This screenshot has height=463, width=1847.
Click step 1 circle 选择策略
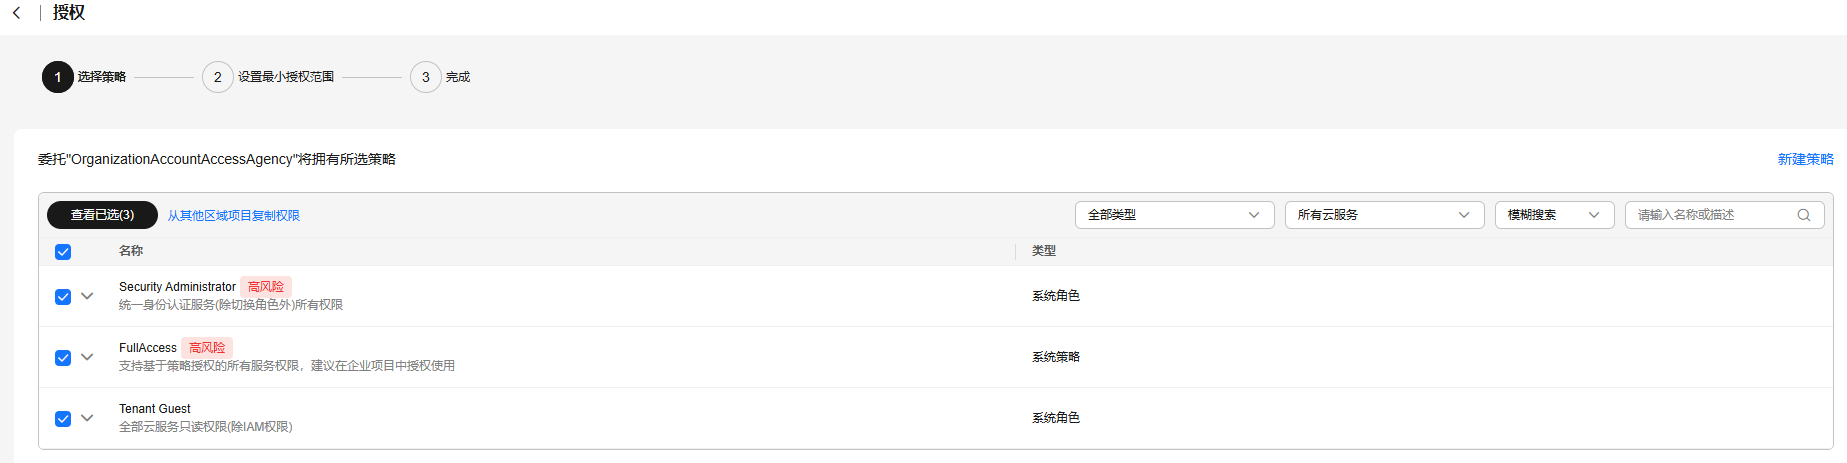(x=58, y=77)
